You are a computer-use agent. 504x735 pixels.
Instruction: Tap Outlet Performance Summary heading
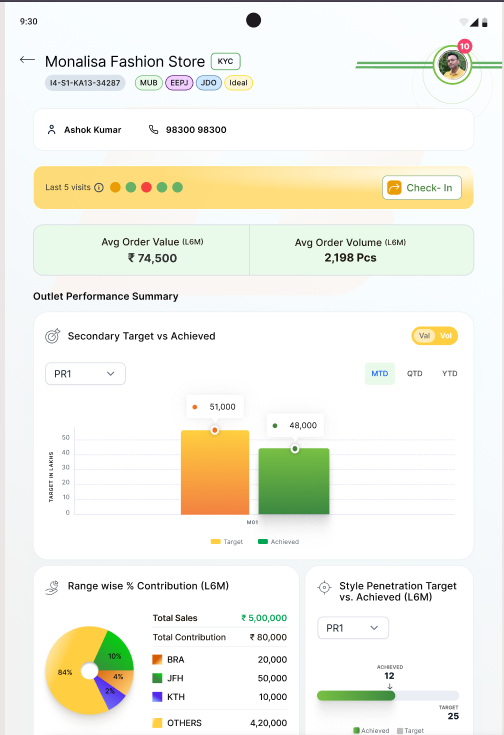click(105, 296)
